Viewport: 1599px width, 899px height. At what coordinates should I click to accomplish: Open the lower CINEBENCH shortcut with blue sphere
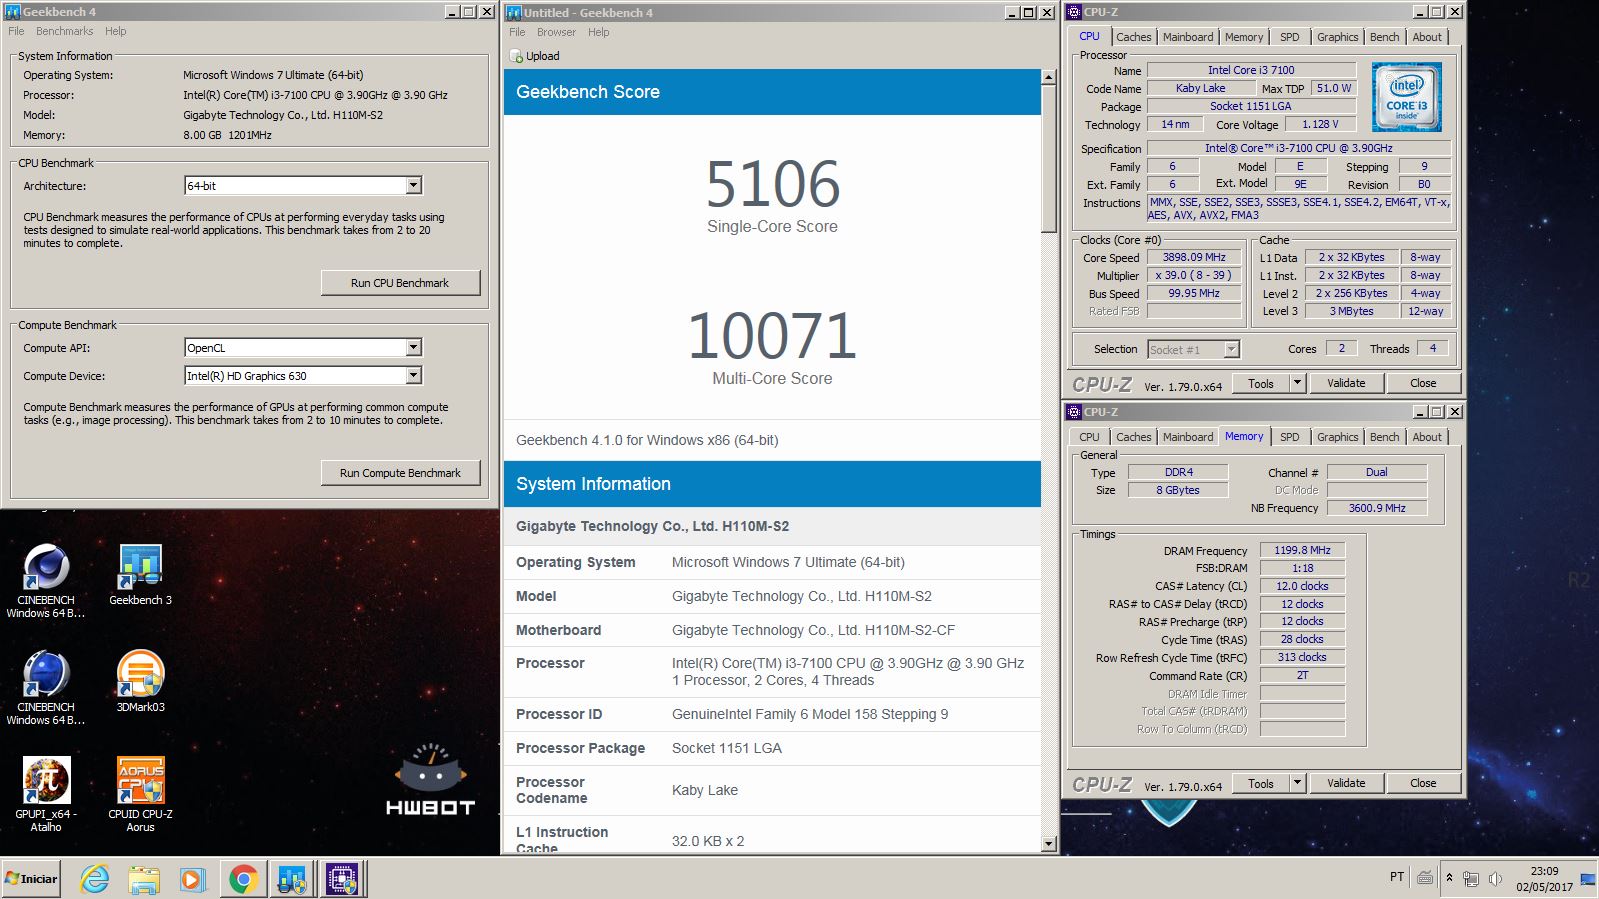point(46,688)
